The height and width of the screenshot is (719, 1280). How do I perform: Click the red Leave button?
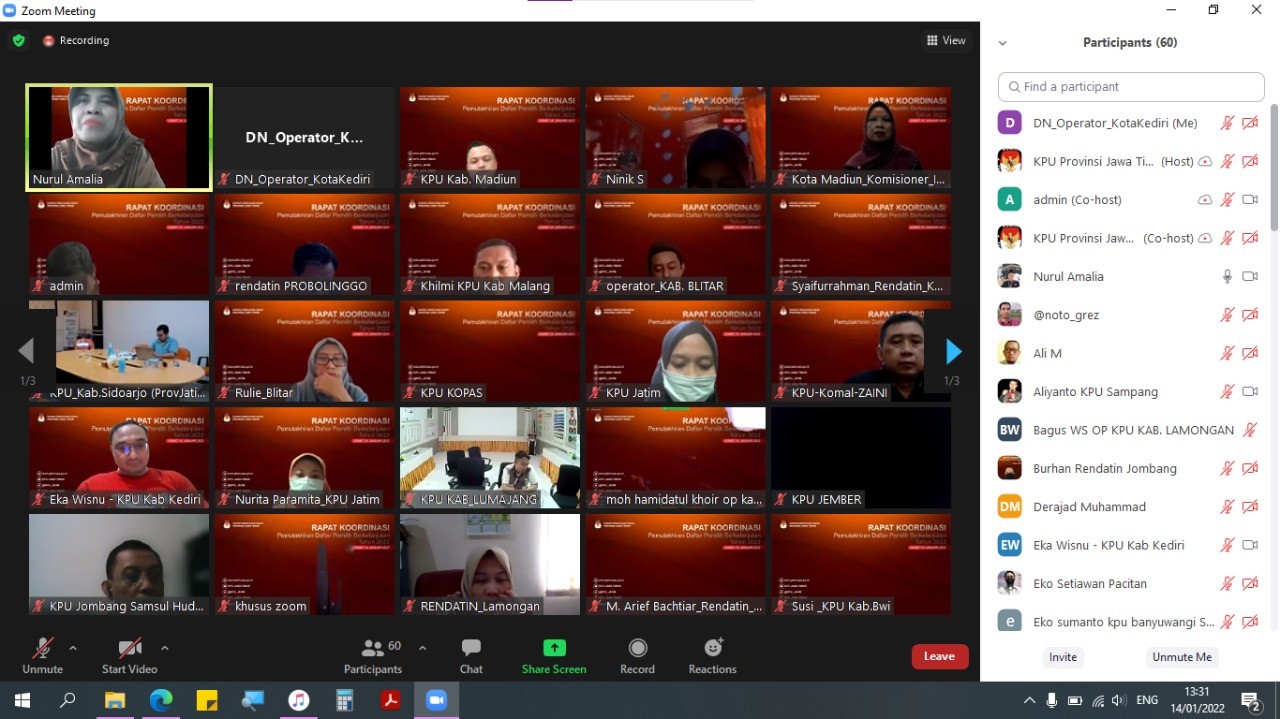click(939, 656)
